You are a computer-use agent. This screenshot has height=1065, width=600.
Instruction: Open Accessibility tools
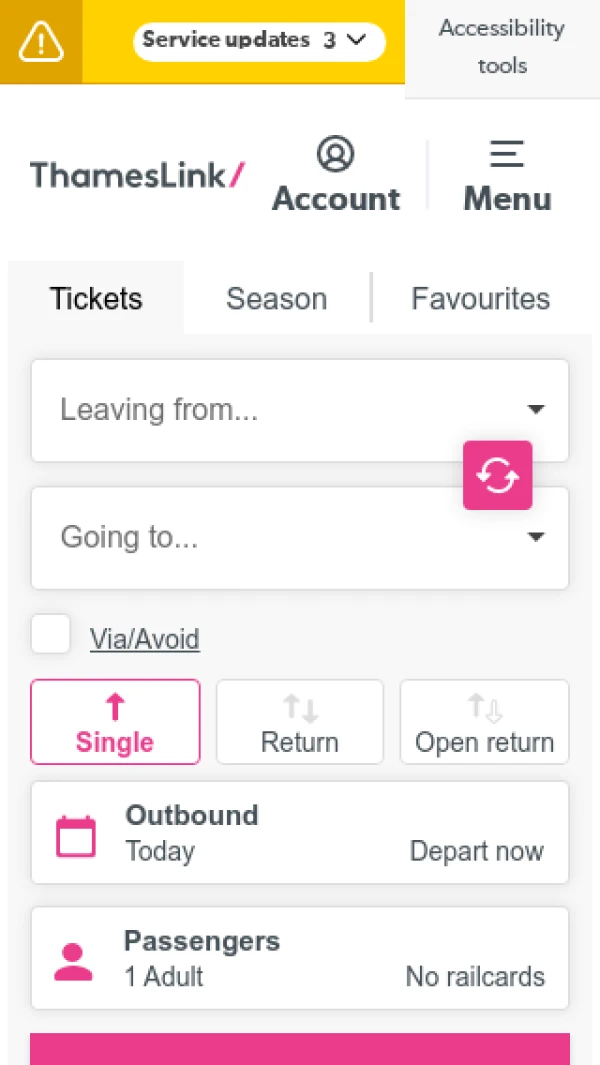coord(502,47)
